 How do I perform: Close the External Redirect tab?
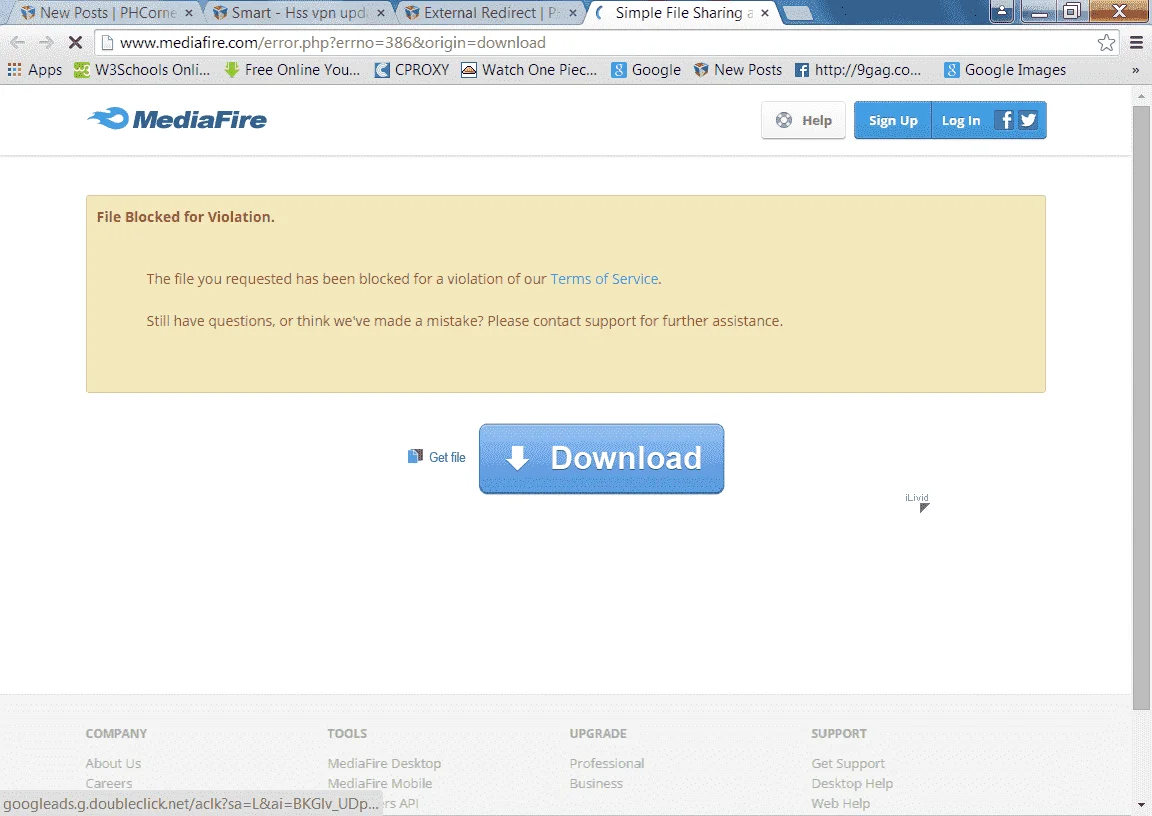coord(572,13)
